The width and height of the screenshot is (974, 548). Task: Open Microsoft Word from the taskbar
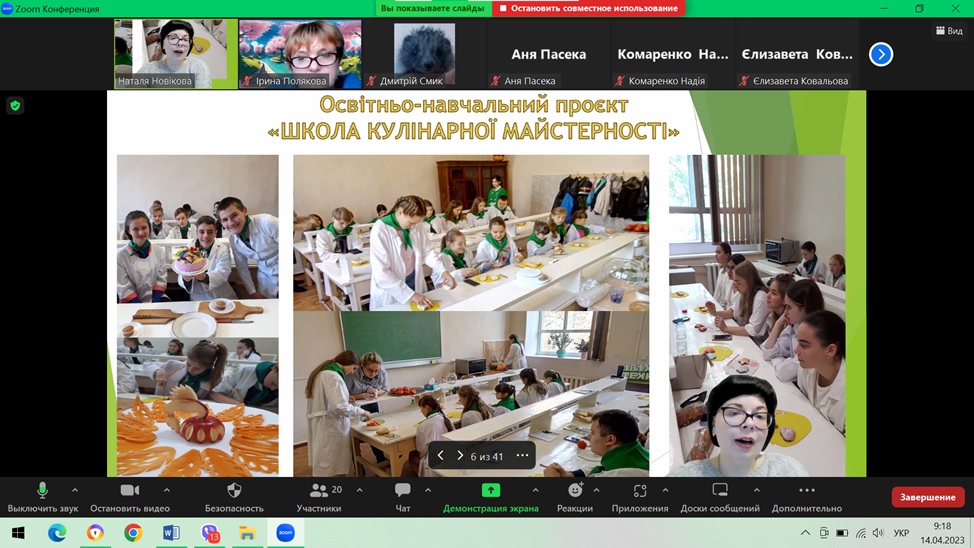point(171,533)
